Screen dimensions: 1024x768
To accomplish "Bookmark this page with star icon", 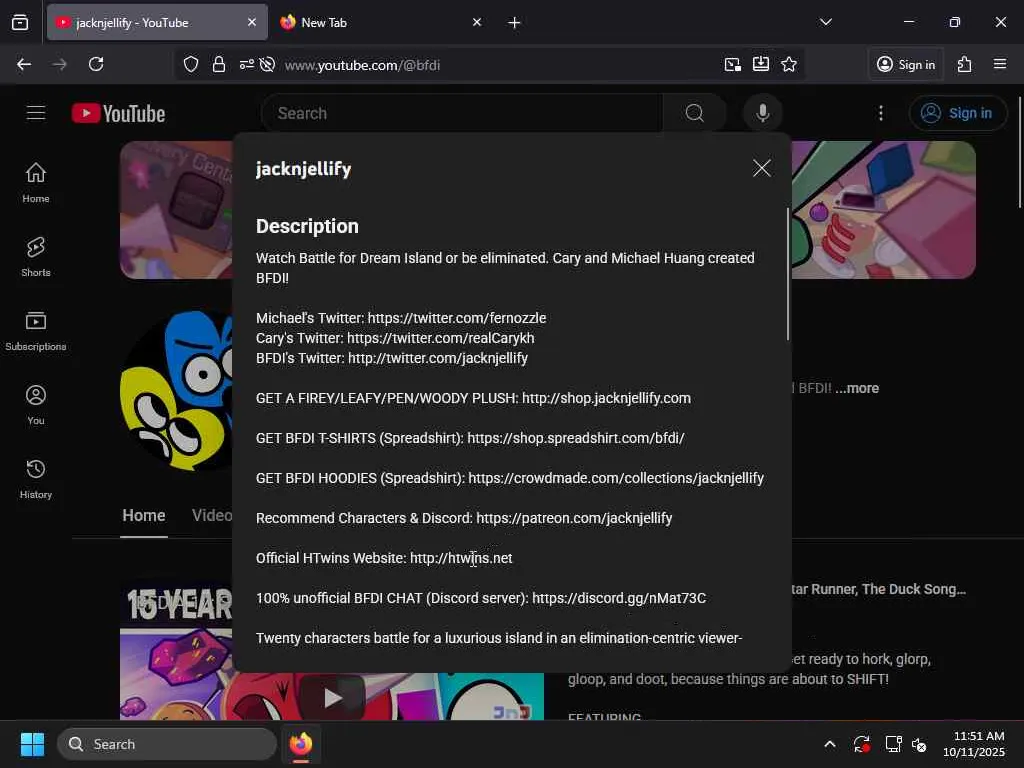I will (789, 64).
